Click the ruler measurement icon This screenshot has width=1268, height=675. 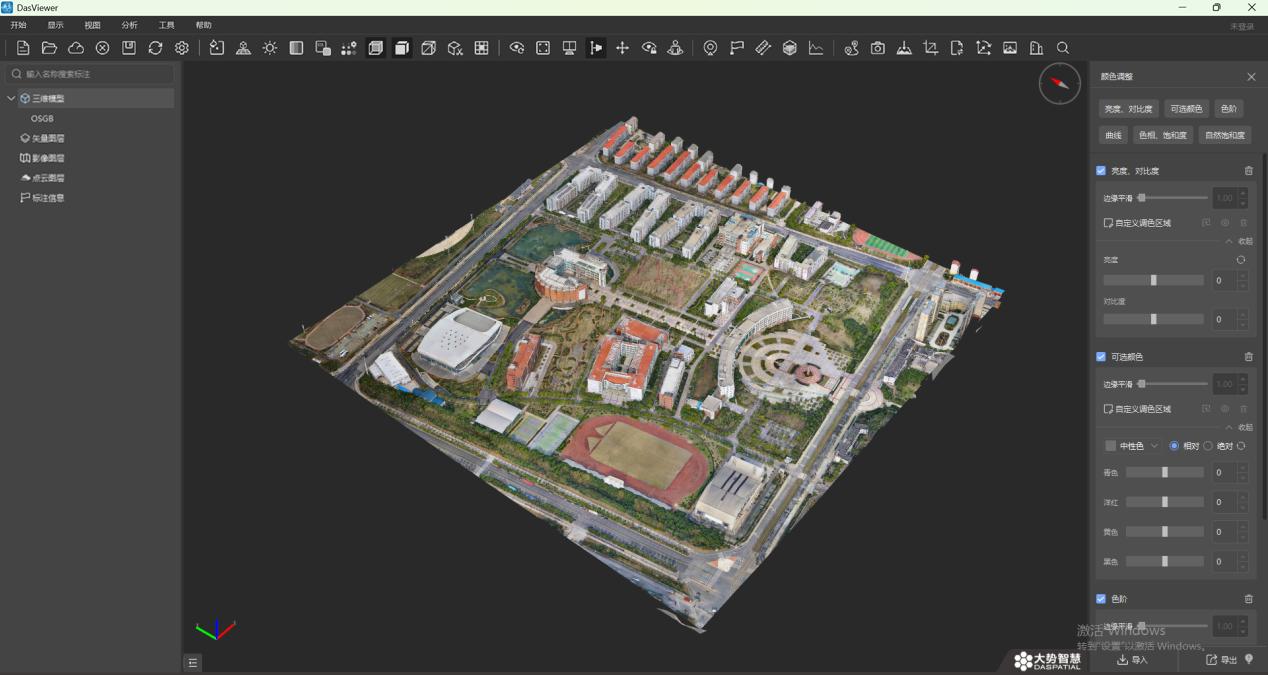763,48
